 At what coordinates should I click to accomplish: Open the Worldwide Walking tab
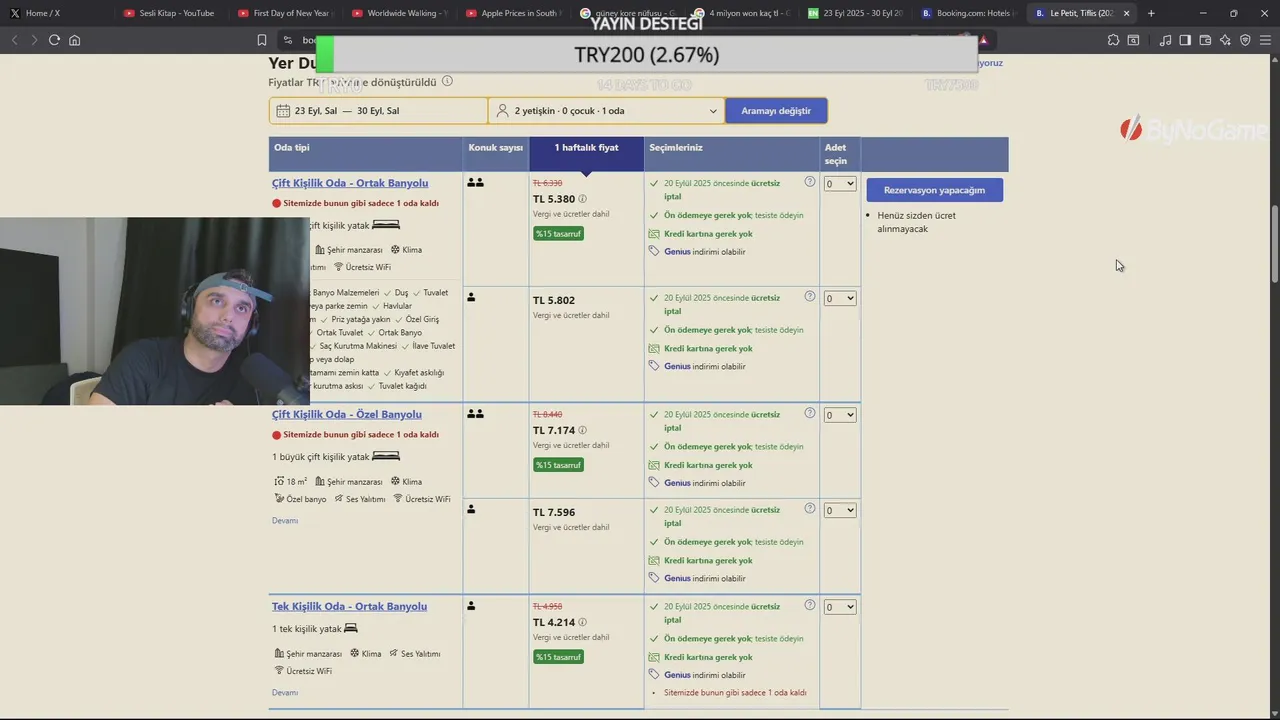click(401, 13)
